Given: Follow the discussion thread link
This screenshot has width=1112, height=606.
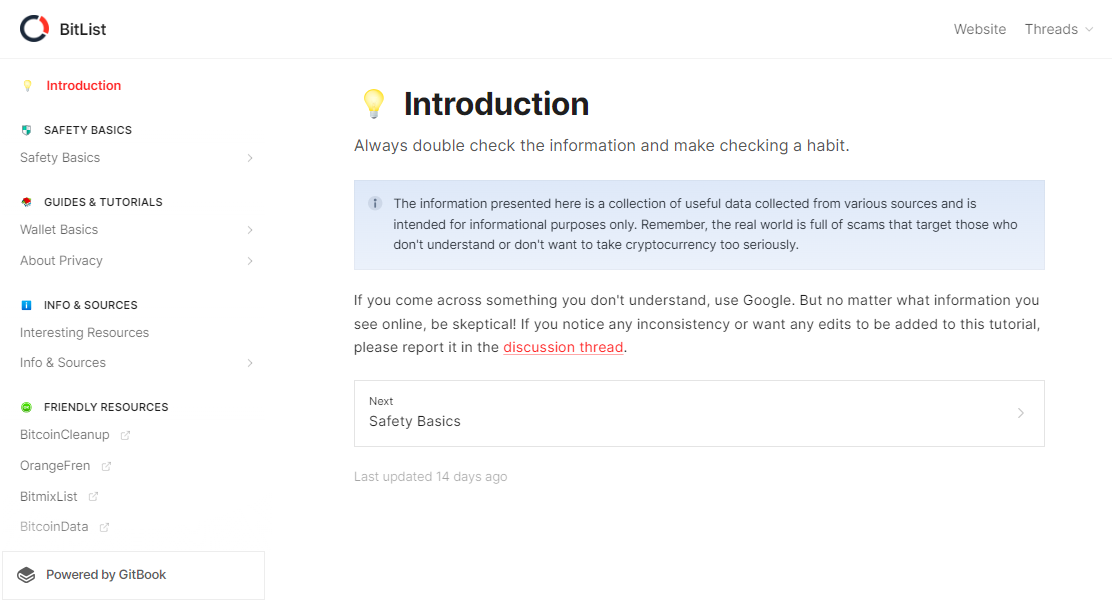Looking at the screenshot, I should tap(563, 347).
